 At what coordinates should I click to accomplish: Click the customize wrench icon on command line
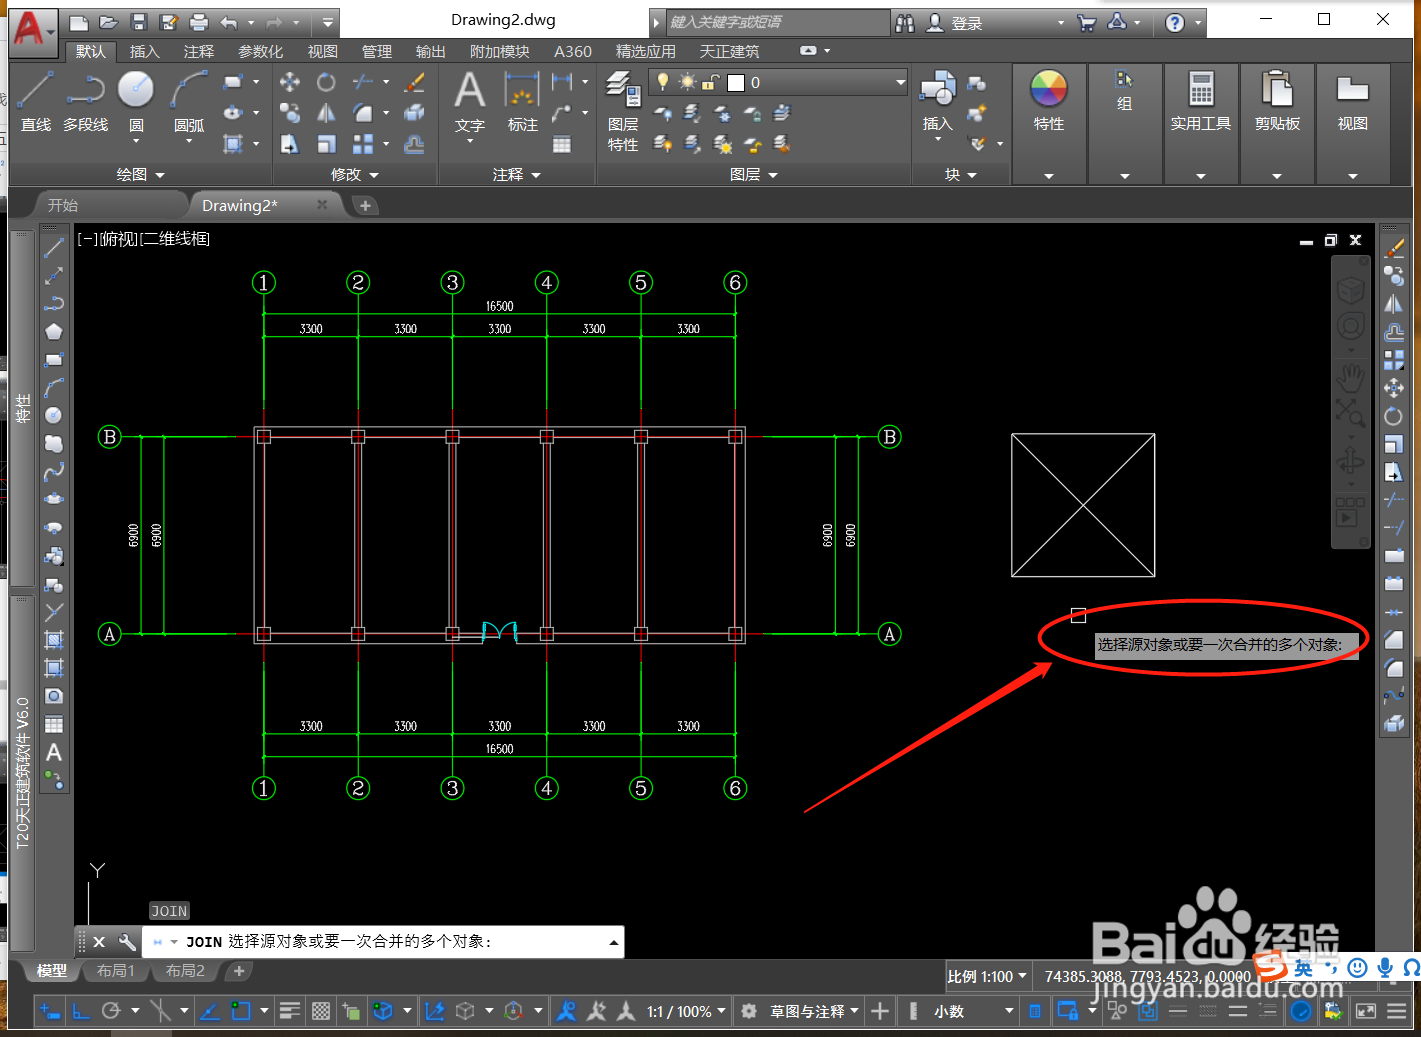click(127, 941)
